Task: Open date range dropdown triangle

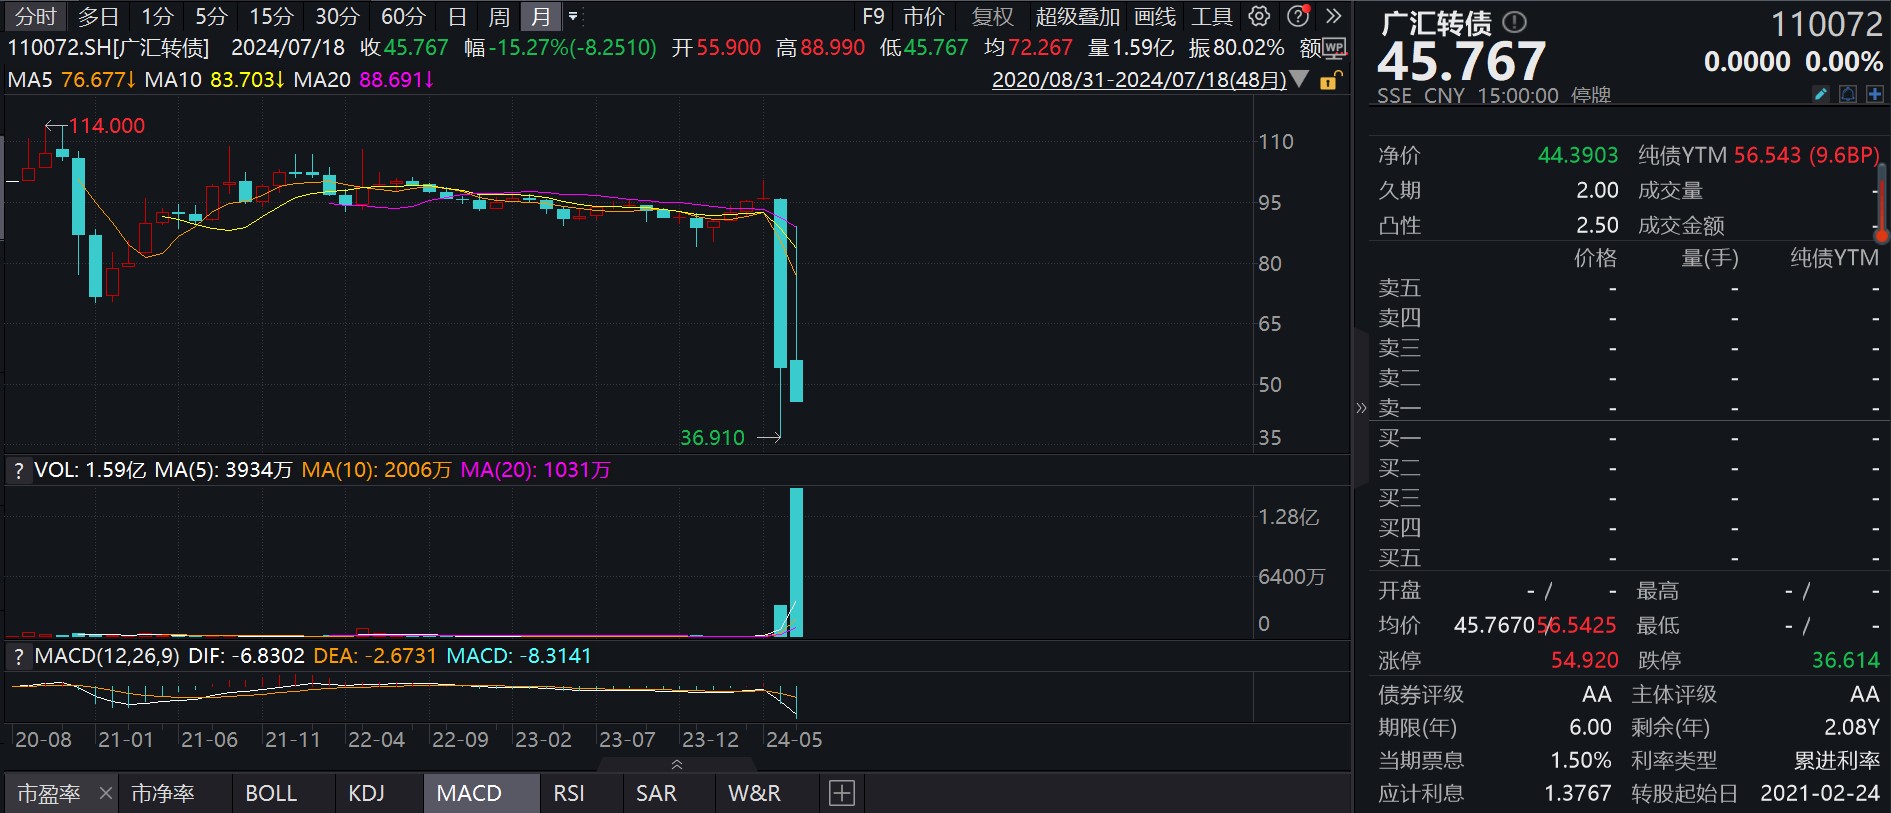Action: tap(1300, 79)
